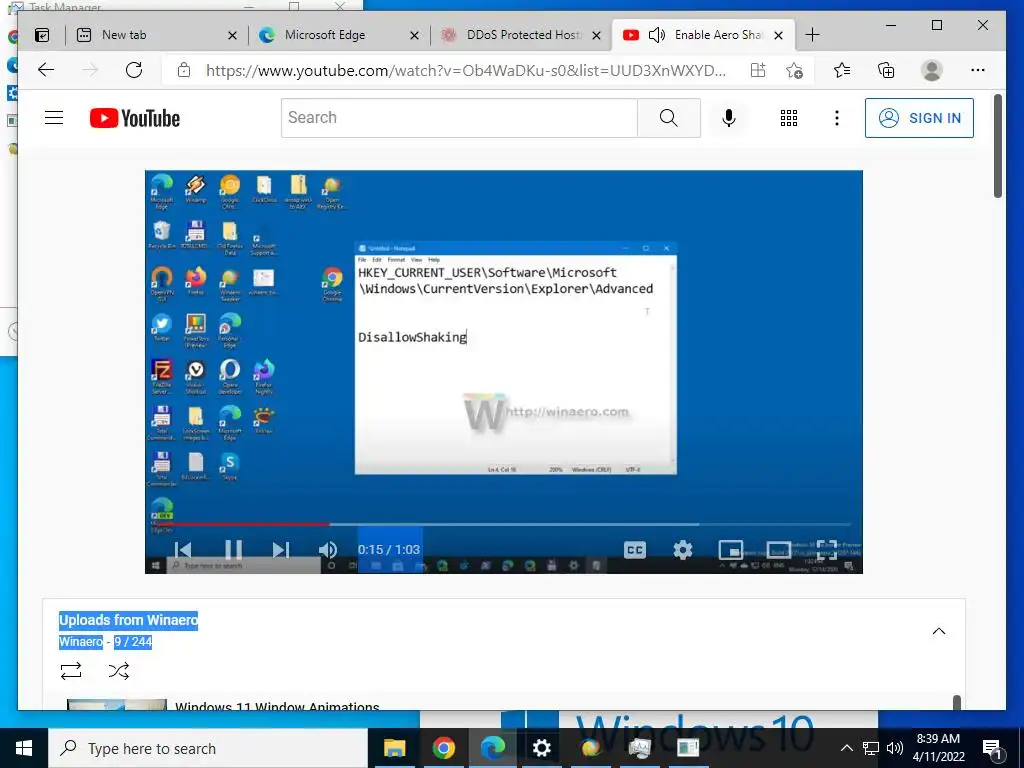The width and height of the screenshot is (1024, 768).
Task: Close the New tab tab
Action: pos(232,35)
